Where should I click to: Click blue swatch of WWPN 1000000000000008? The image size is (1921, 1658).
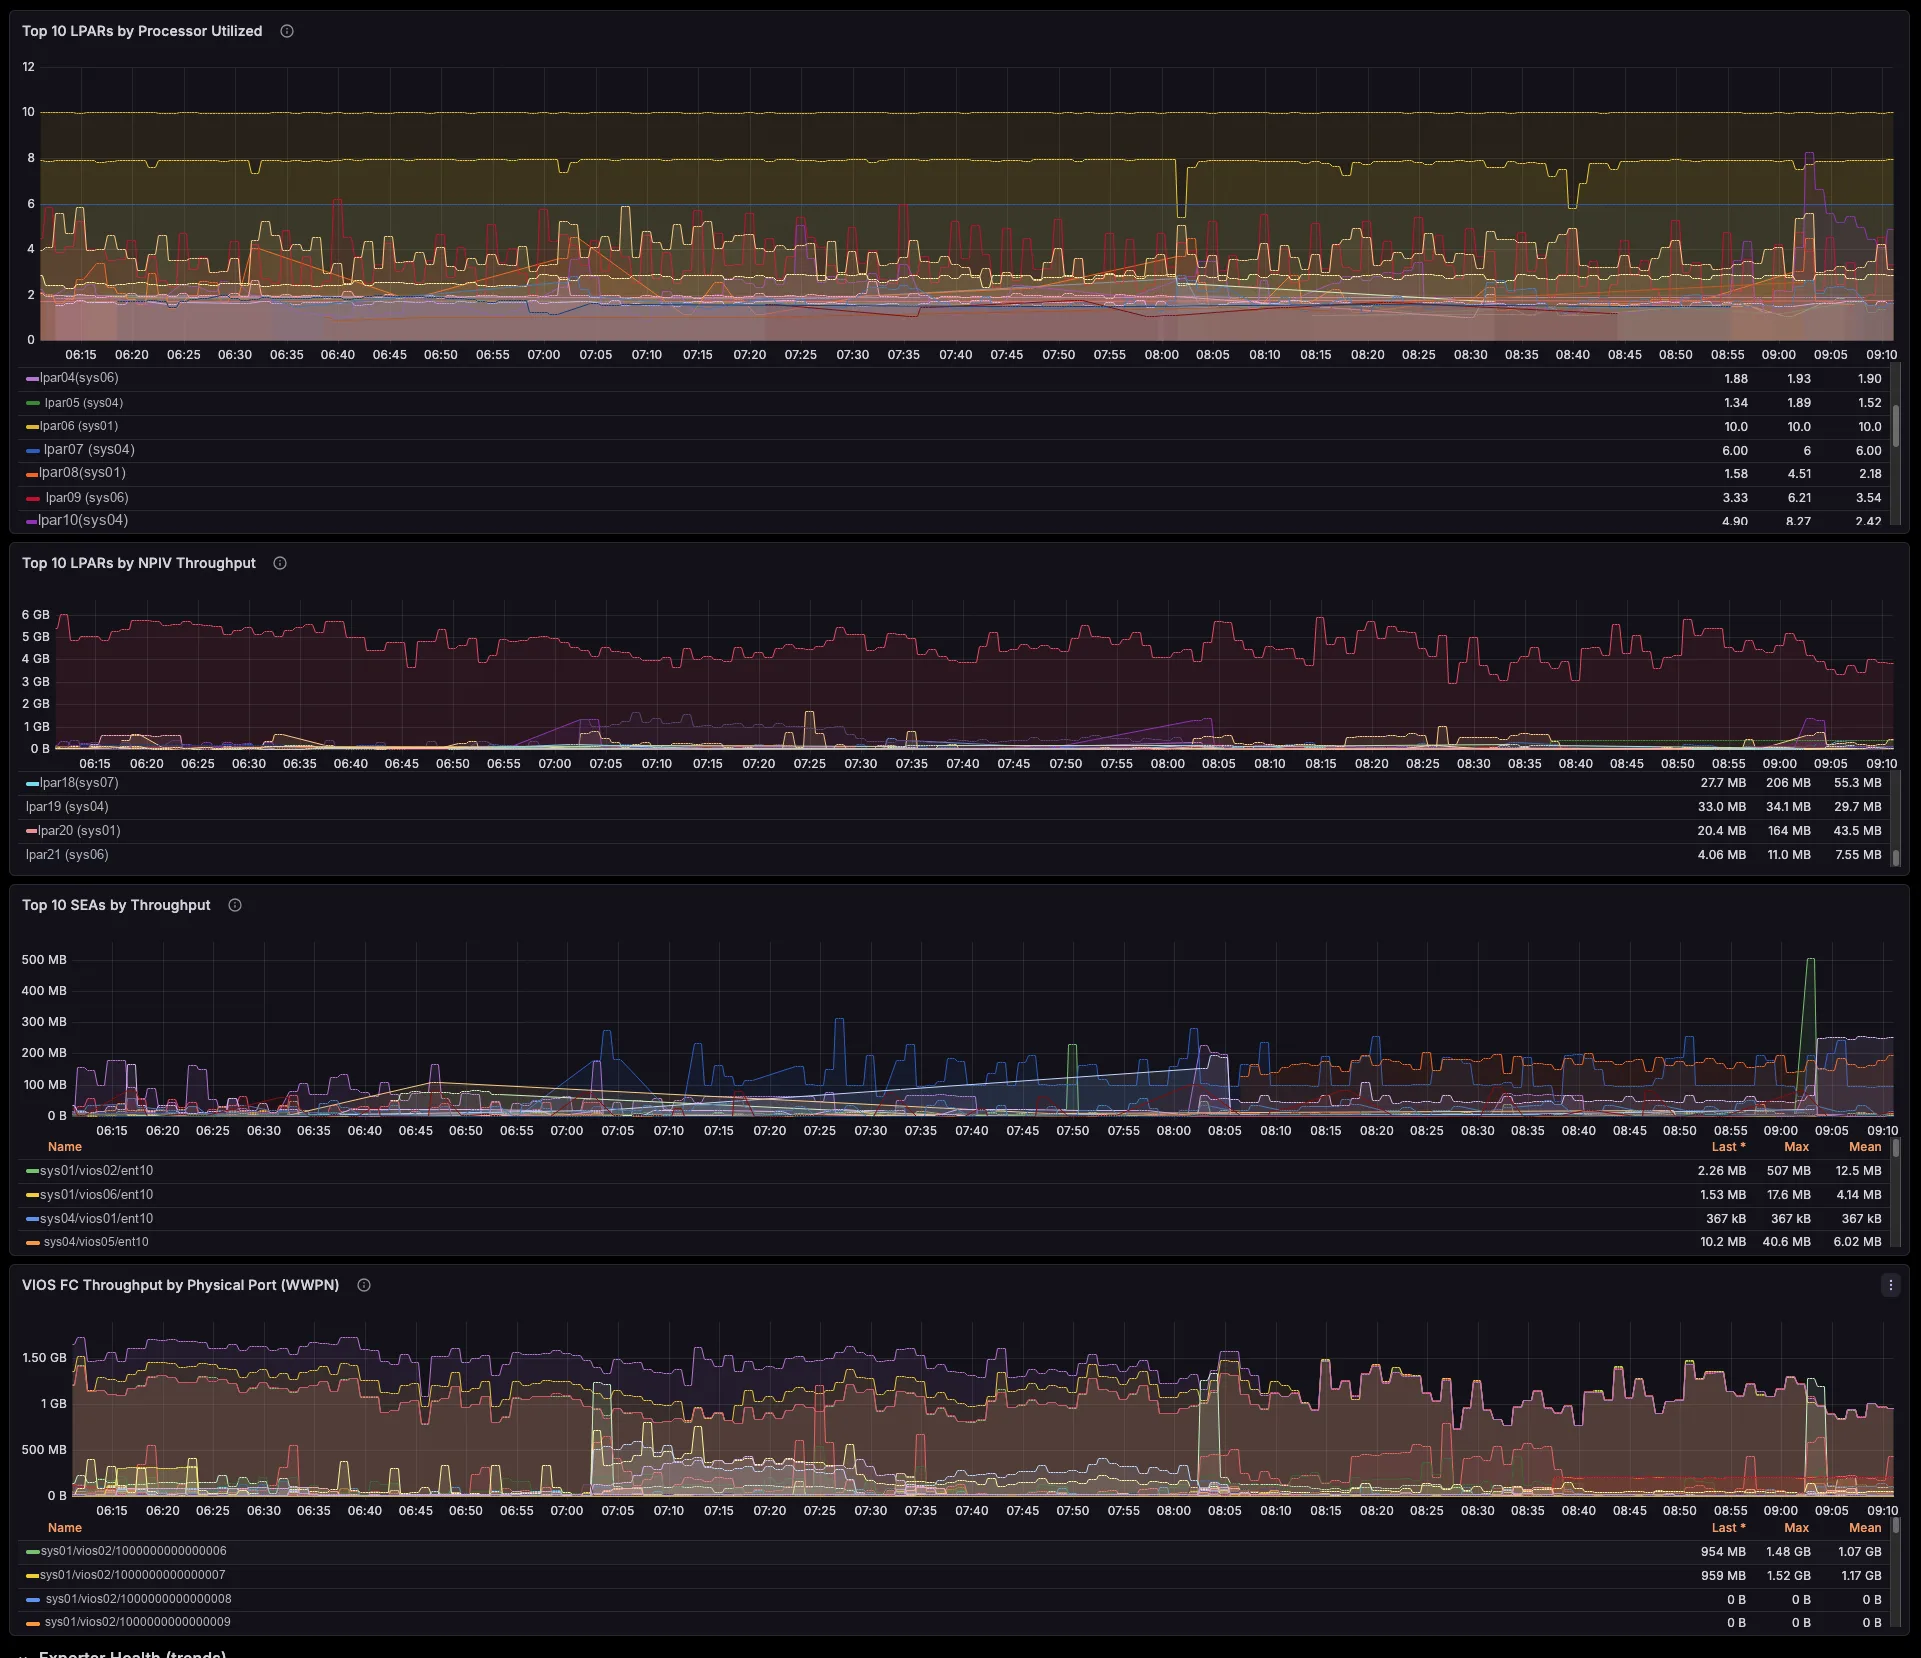tap(33, 1599)
